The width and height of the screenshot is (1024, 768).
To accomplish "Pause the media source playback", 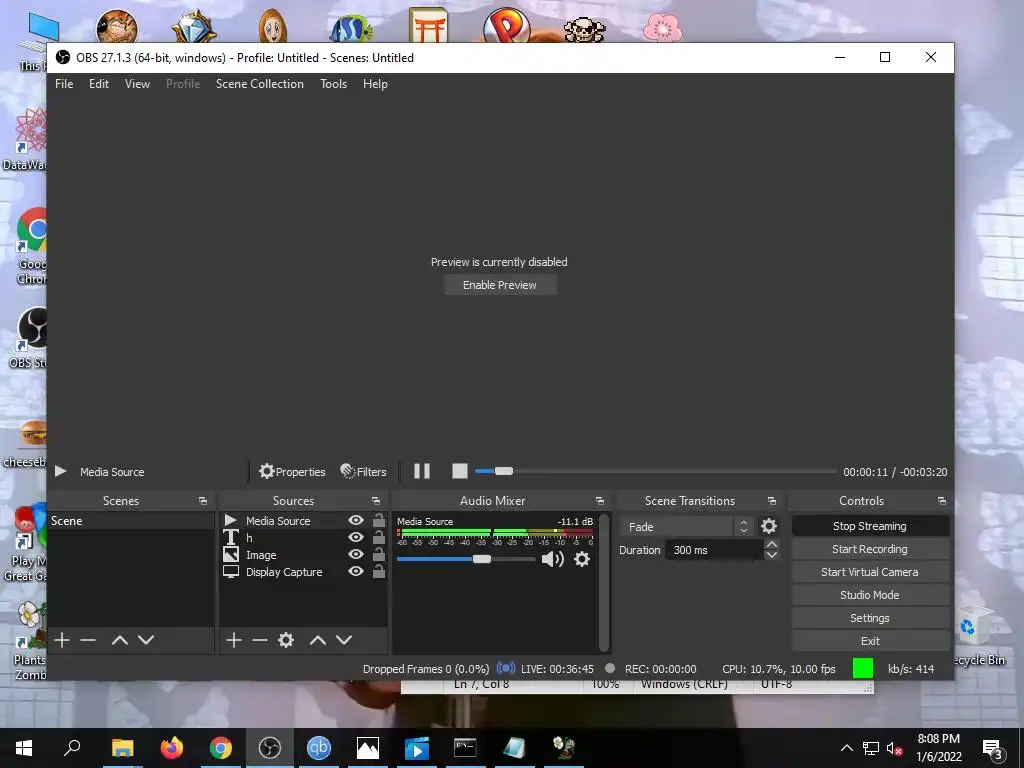I will 422,471.
